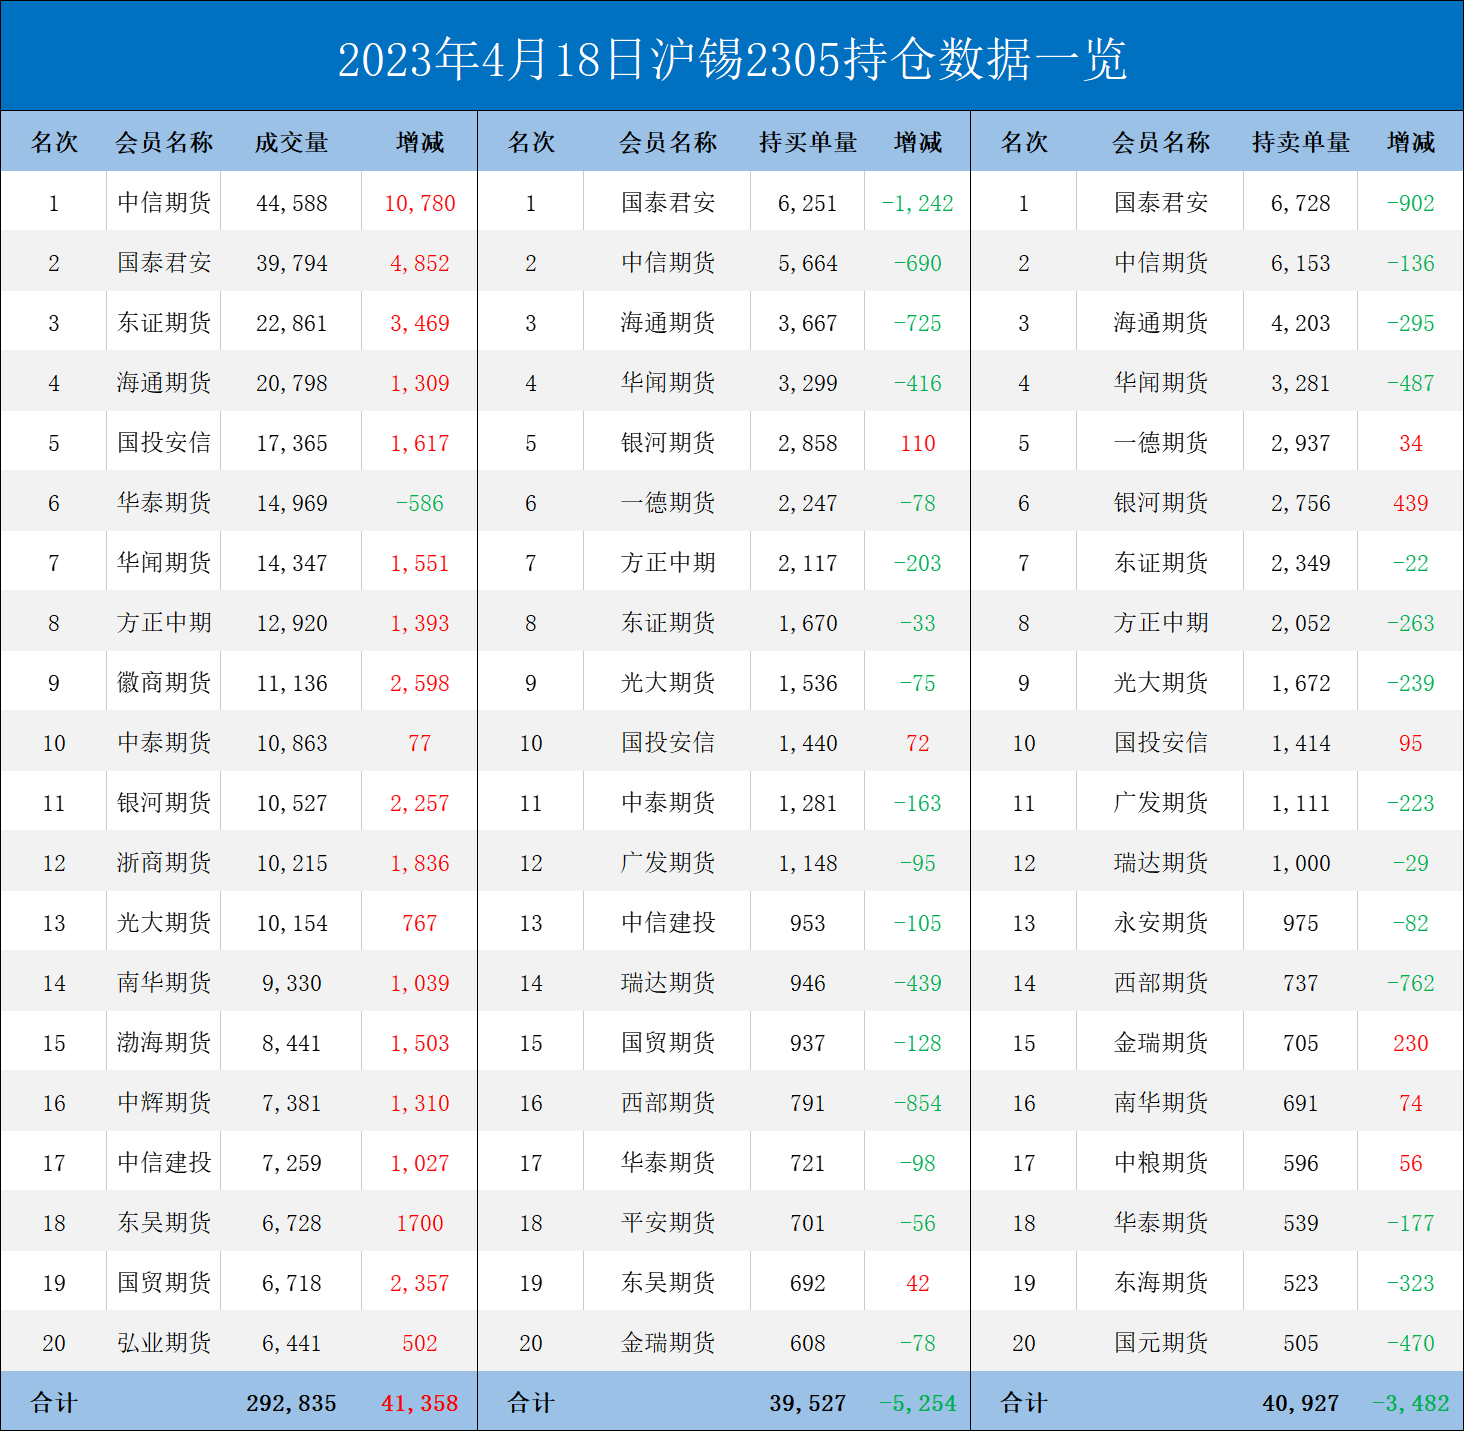Select the member name "浙商期货"
This screenshot has height=1432, width=1465.
(164, 863)
